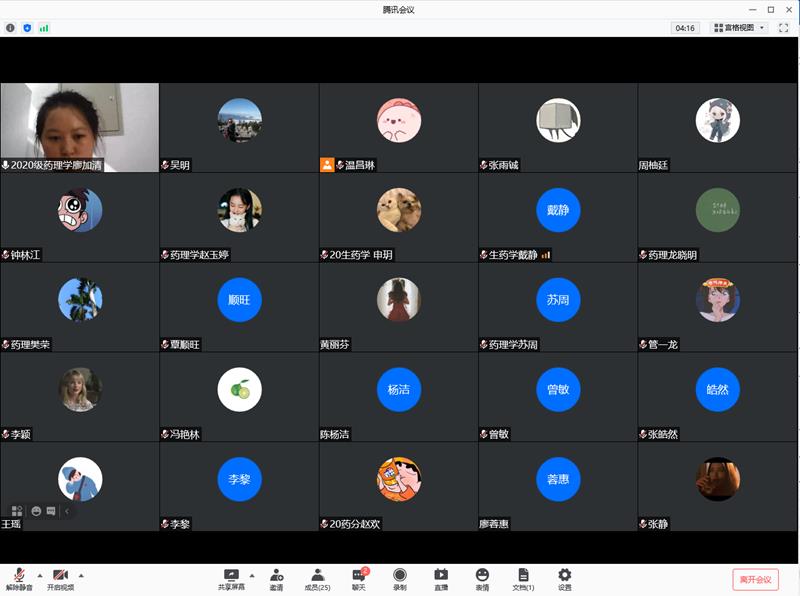Image resolution: width=800 pixels, height=596 pixels.
Task: Open the 直播 live stream icon
Action: (x=441, y=578)
